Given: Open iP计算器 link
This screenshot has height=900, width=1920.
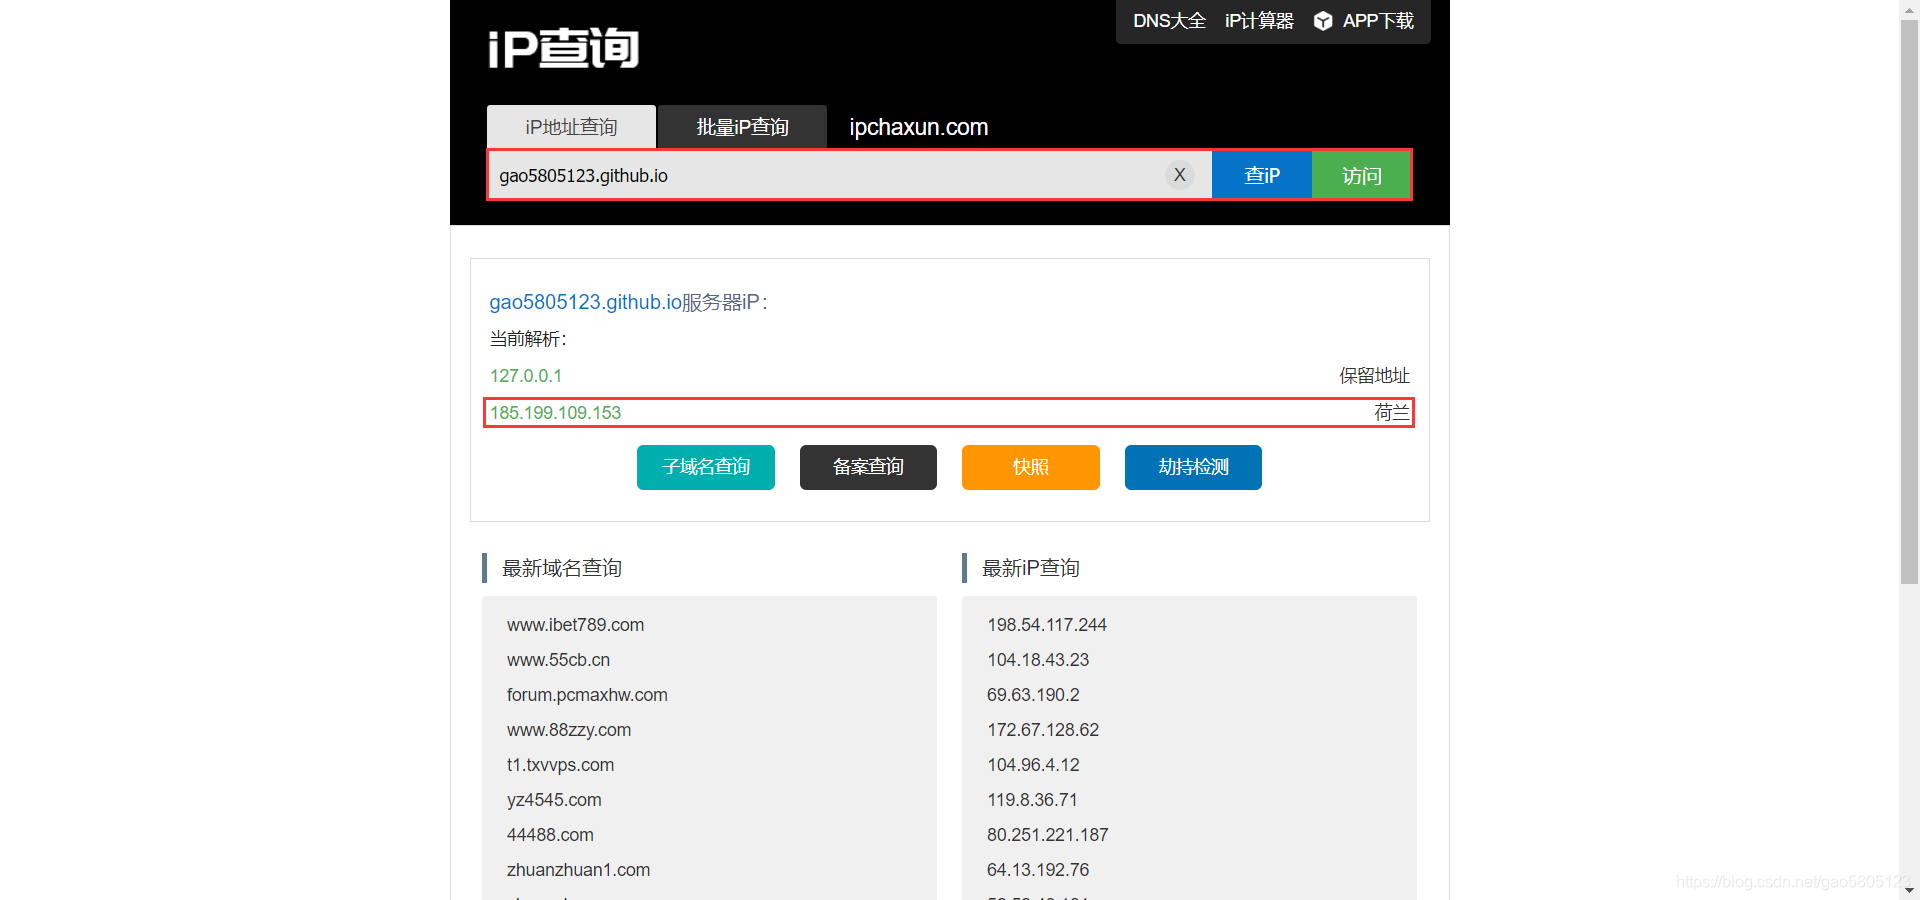Looking at the screenshot, I should tap(1259, 21).
